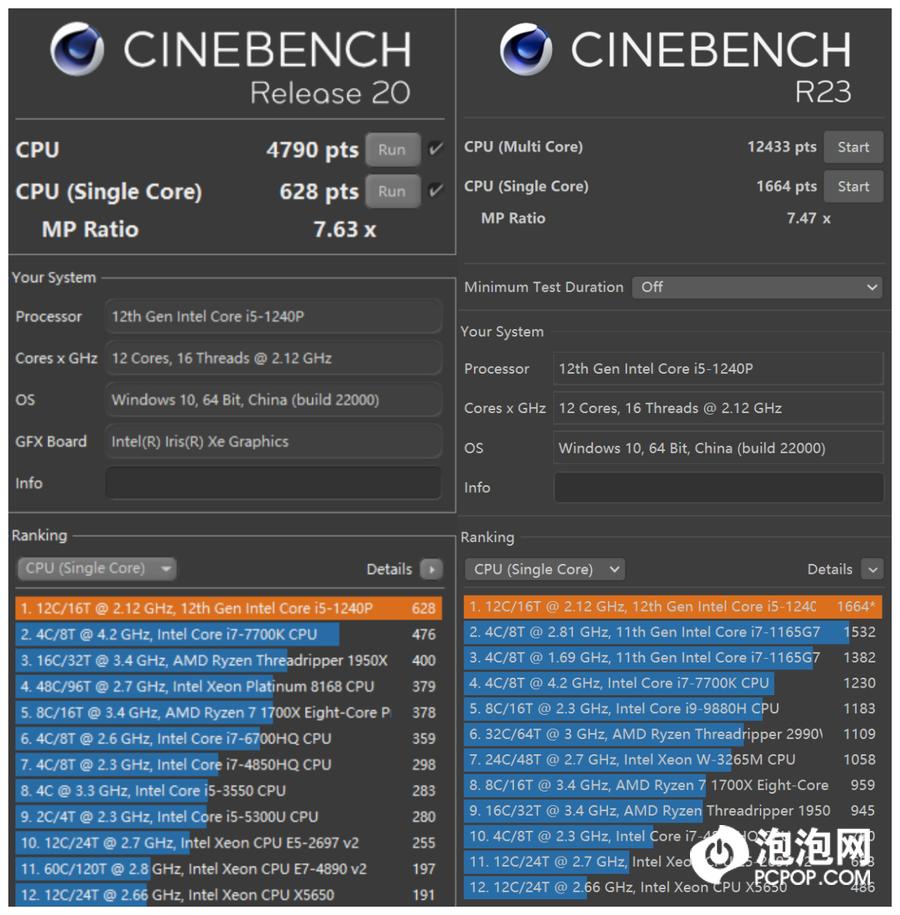Click the checkmark beside the CPU Run button
This screenshot has height=915, width=900.
click(435, 150)
